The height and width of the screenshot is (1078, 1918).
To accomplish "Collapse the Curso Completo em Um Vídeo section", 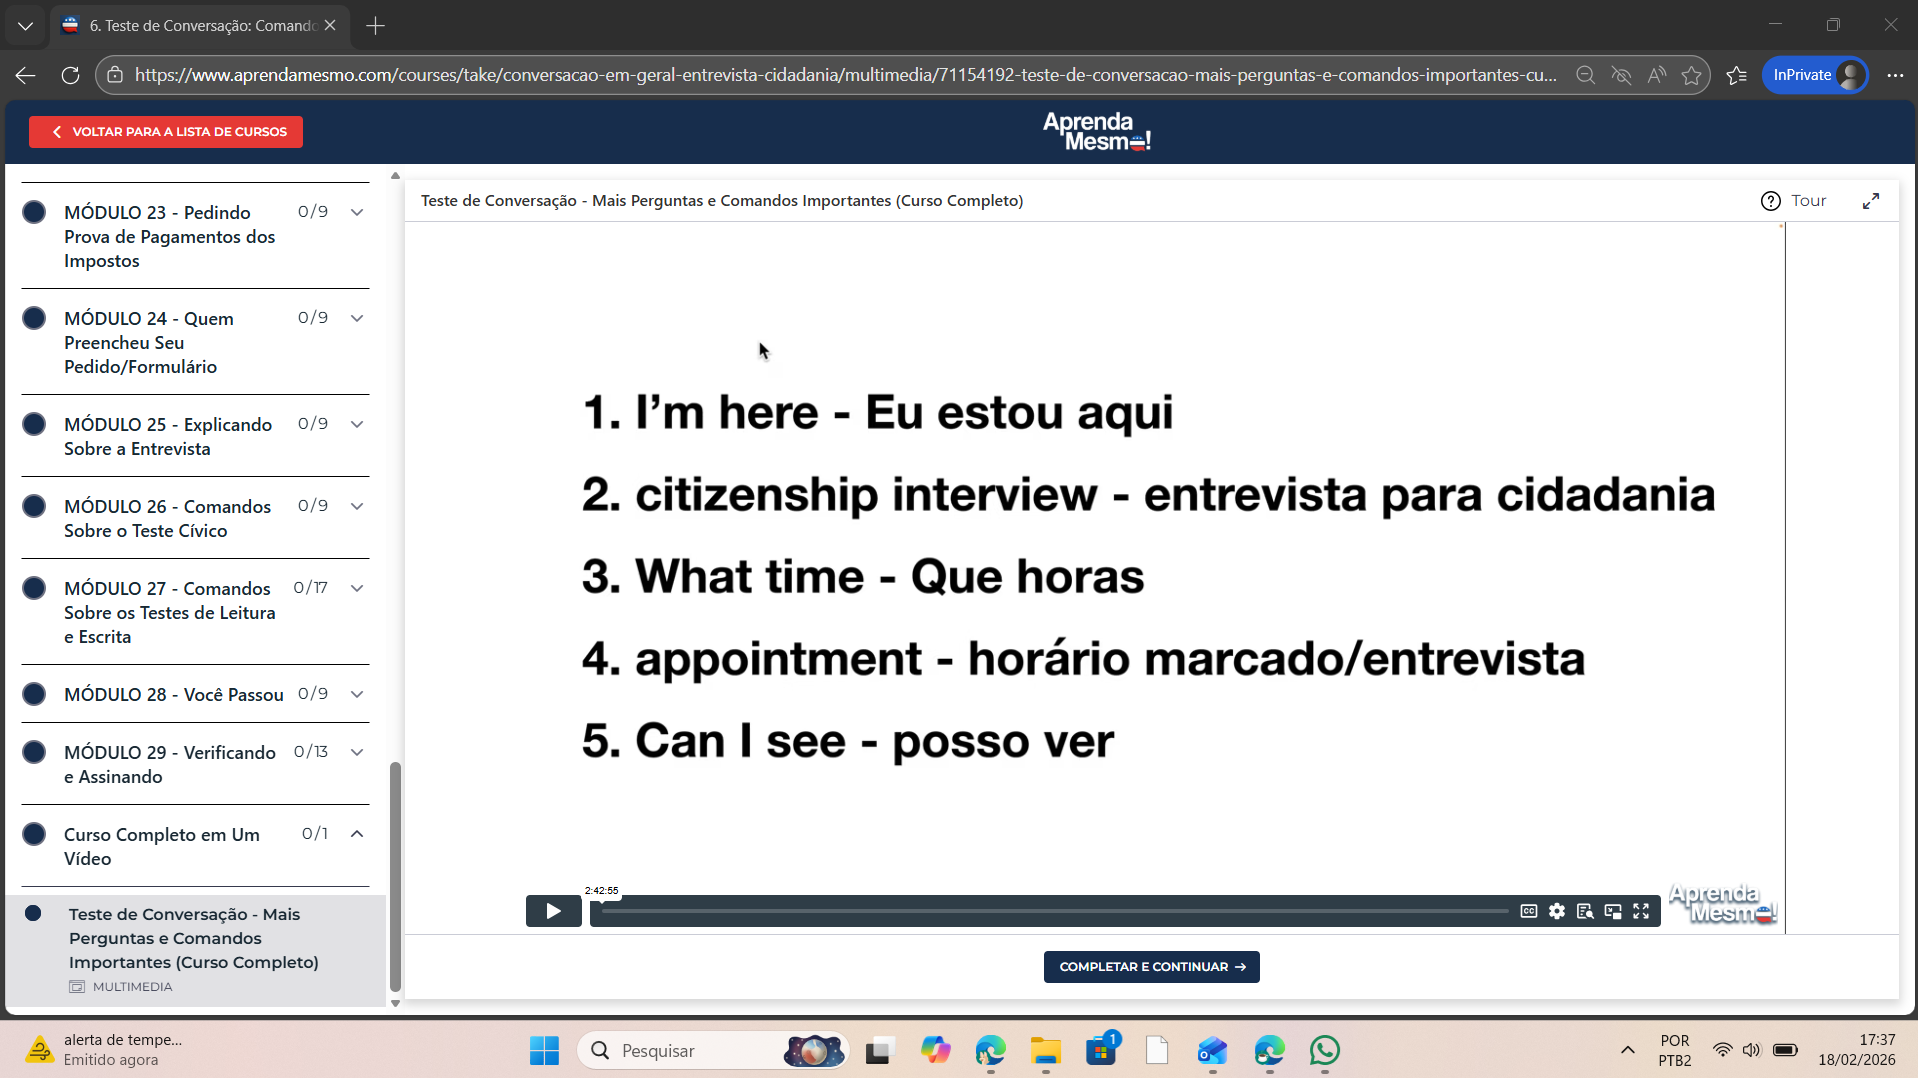I will (357, 834).
